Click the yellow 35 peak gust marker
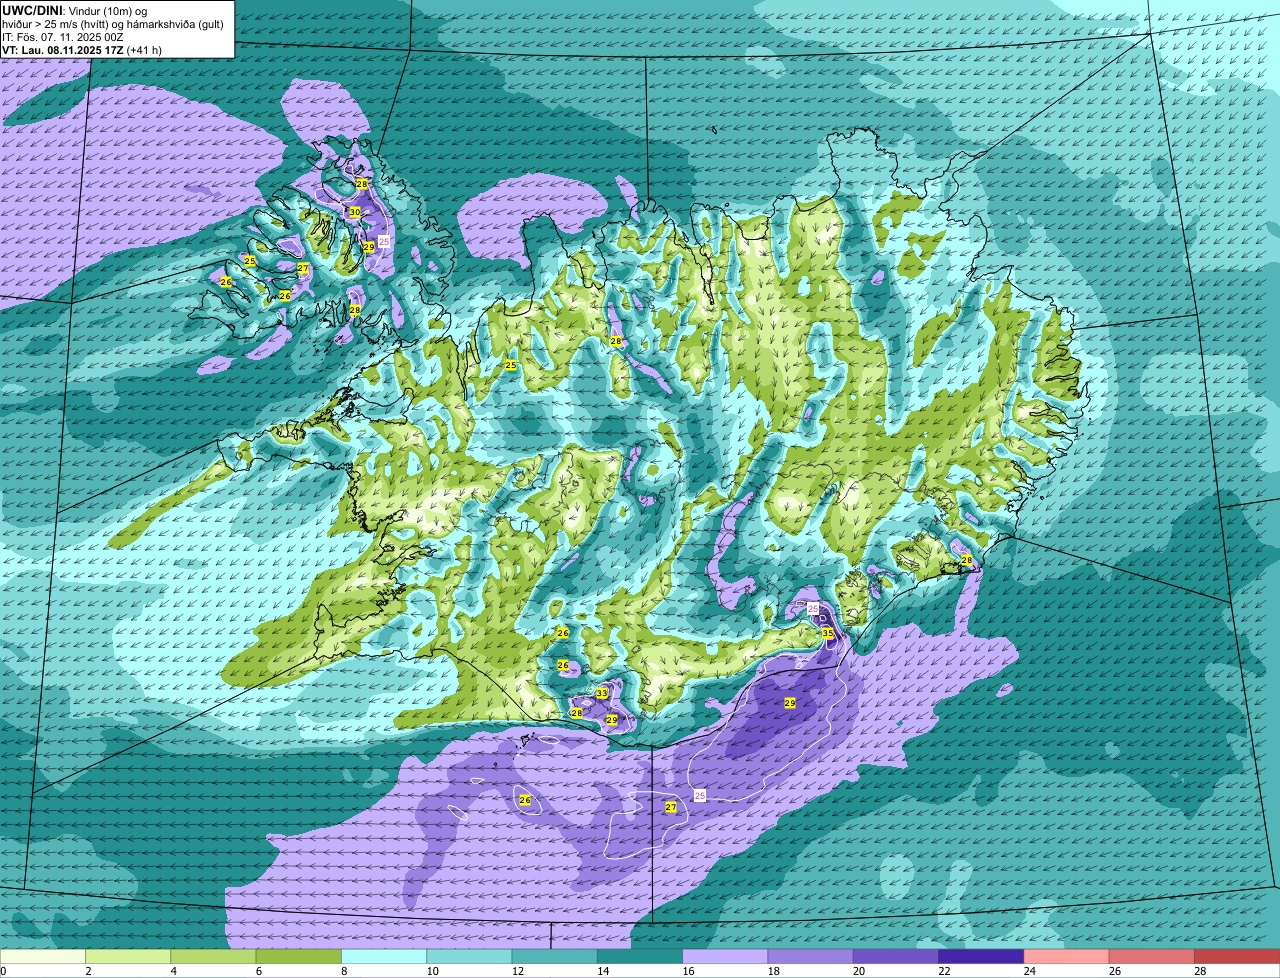The image size is (1280, 978). tap(828, 633)
